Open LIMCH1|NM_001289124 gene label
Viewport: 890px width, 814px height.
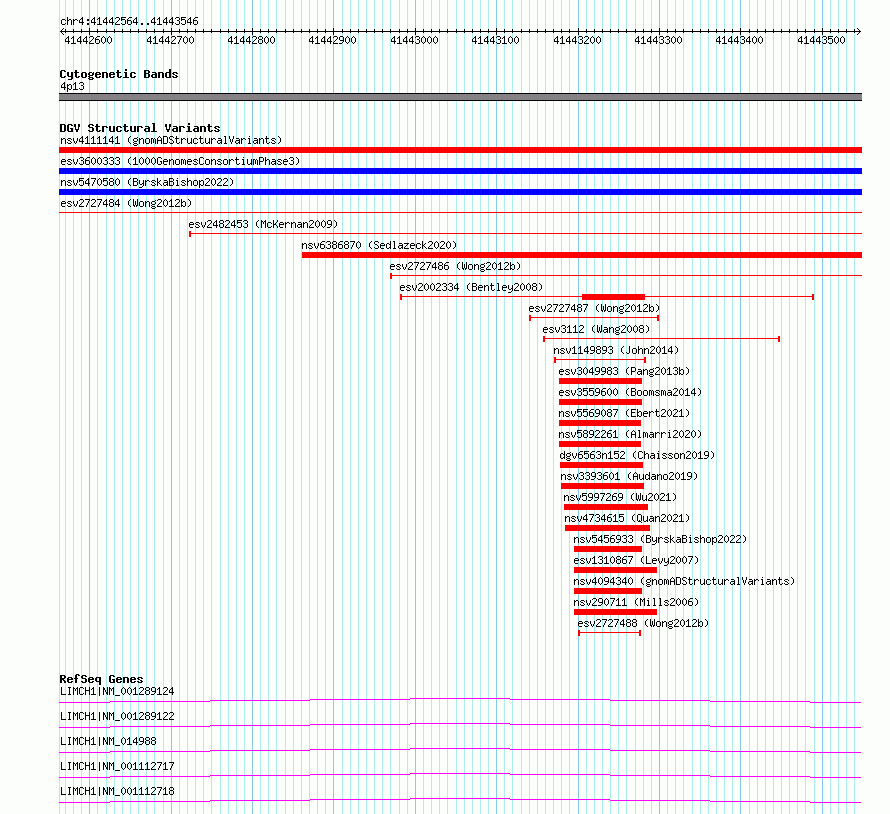pos(117,691)
